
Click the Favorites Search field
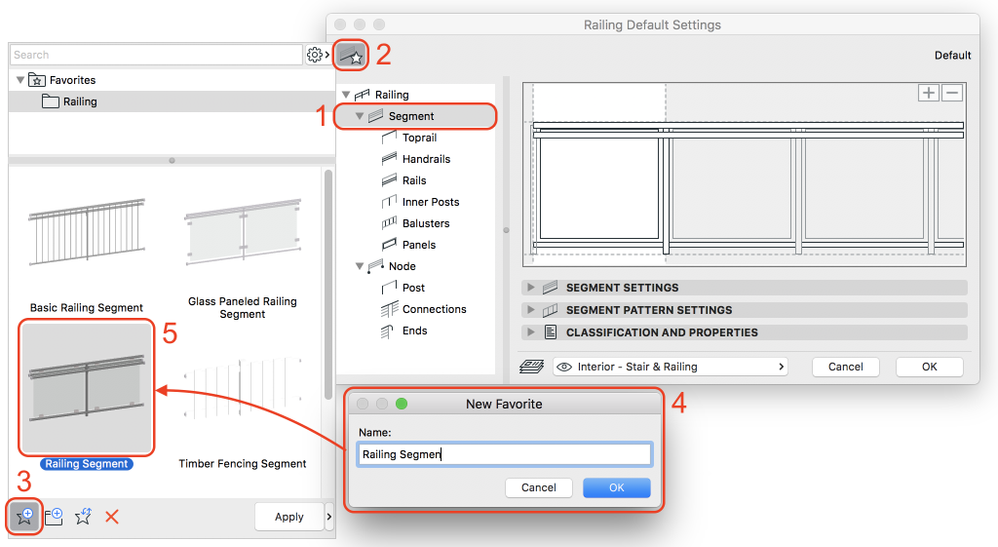coord(156,55)
